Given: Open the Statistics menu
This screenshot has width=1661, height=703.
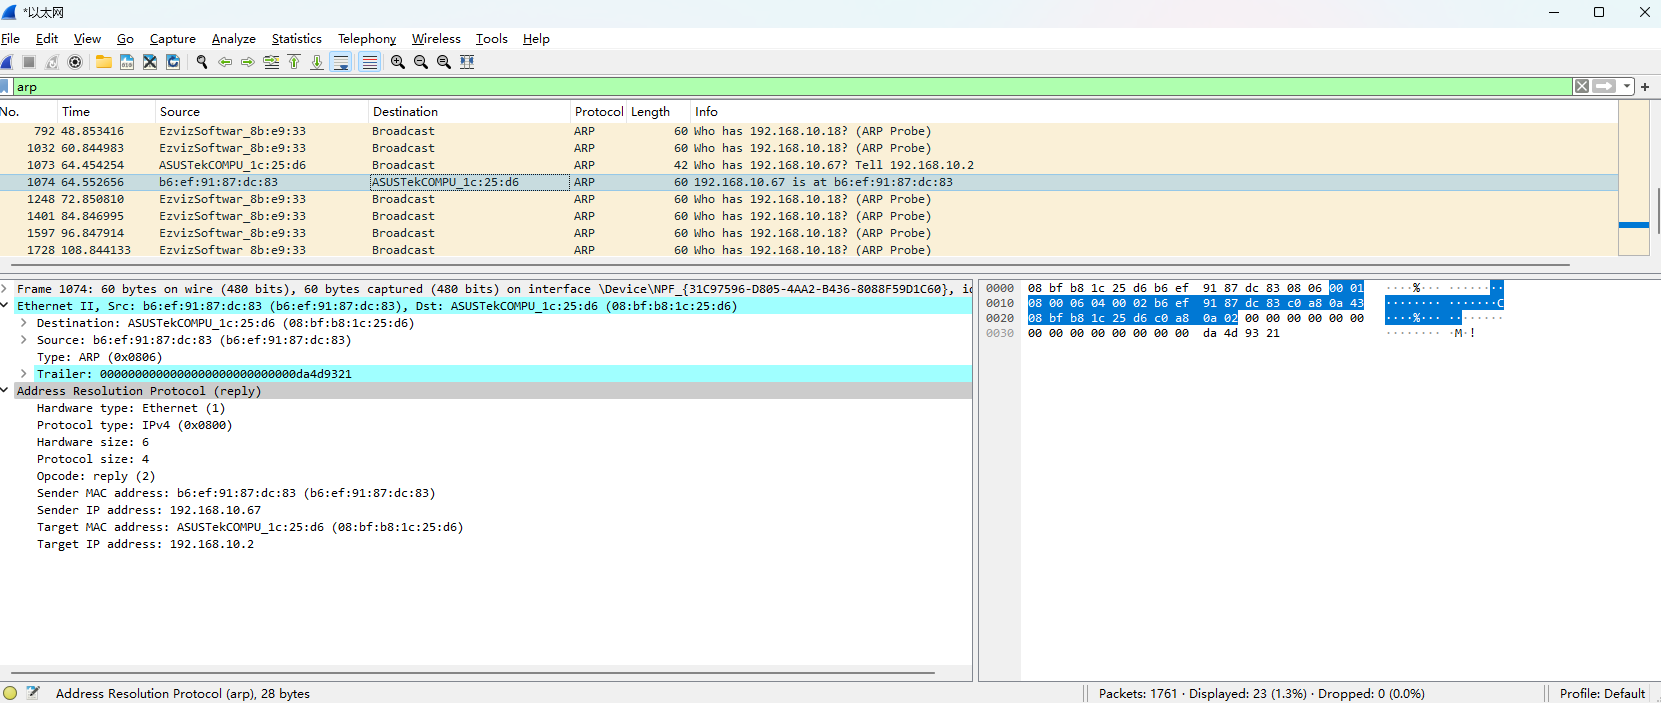Looking at the screenshot, I should (297, 39).
